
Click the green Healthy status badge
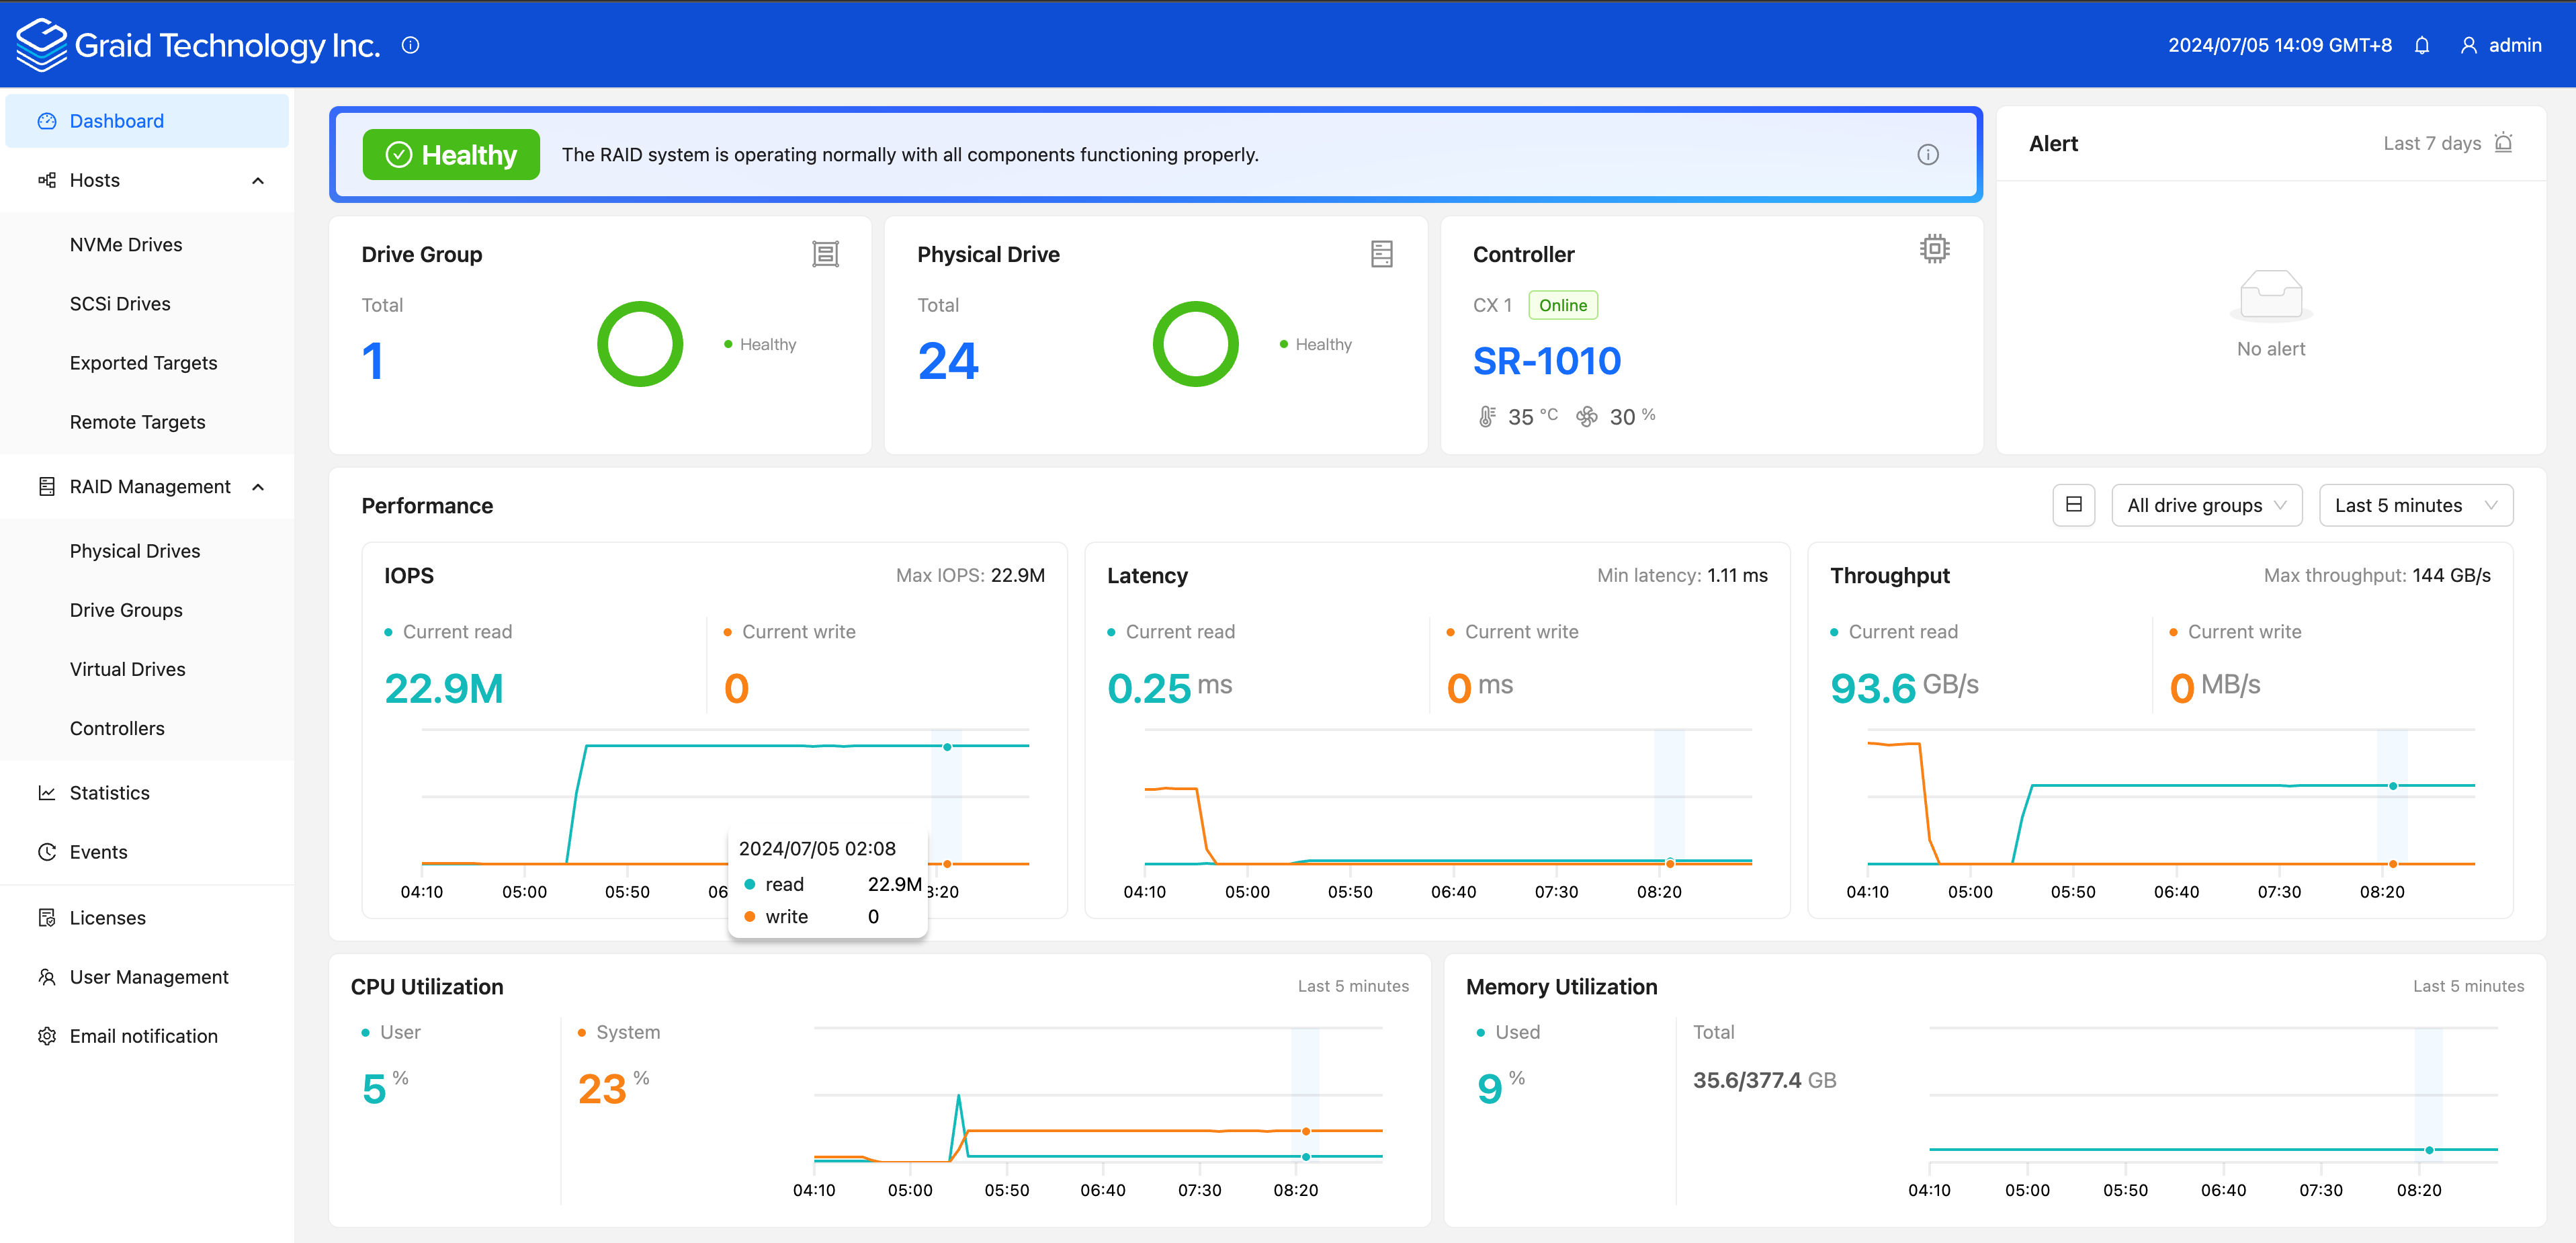click(x=451, y=154)
